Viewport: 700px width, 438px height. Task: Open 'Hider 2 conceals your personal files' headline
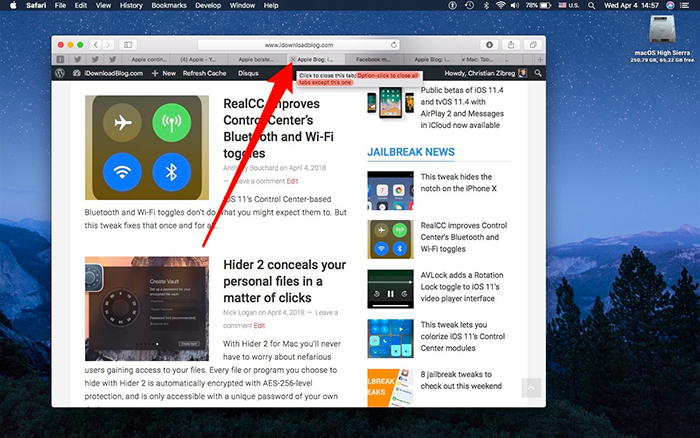[x=284, y=281]
